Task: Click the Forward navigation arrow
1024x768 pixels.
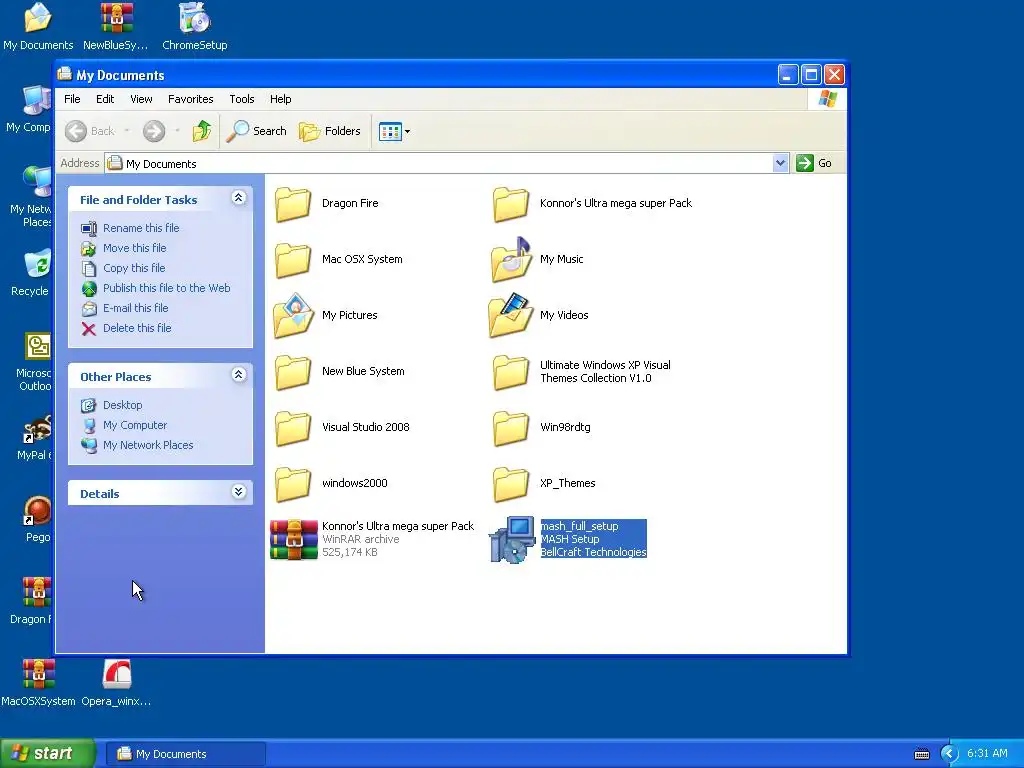Action: tap(154, 131)
